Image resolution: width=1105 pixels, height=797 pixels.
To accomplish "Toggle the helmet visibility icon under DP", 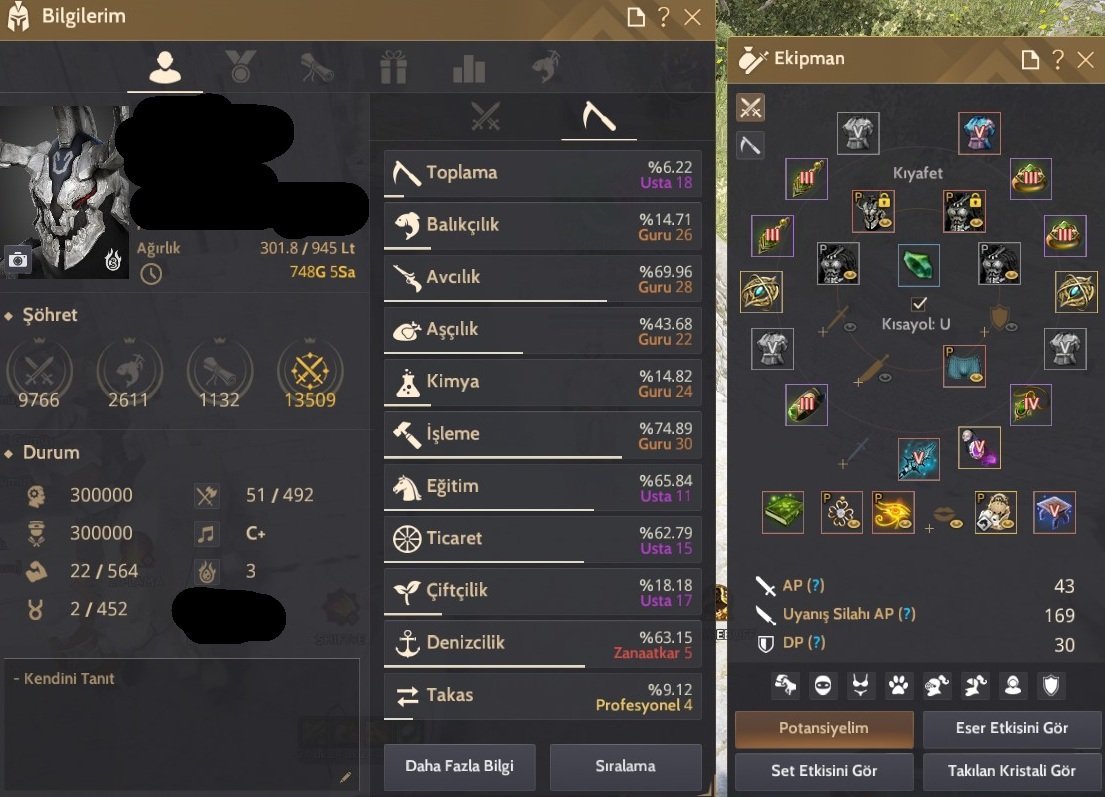I will tap(937, 685).
